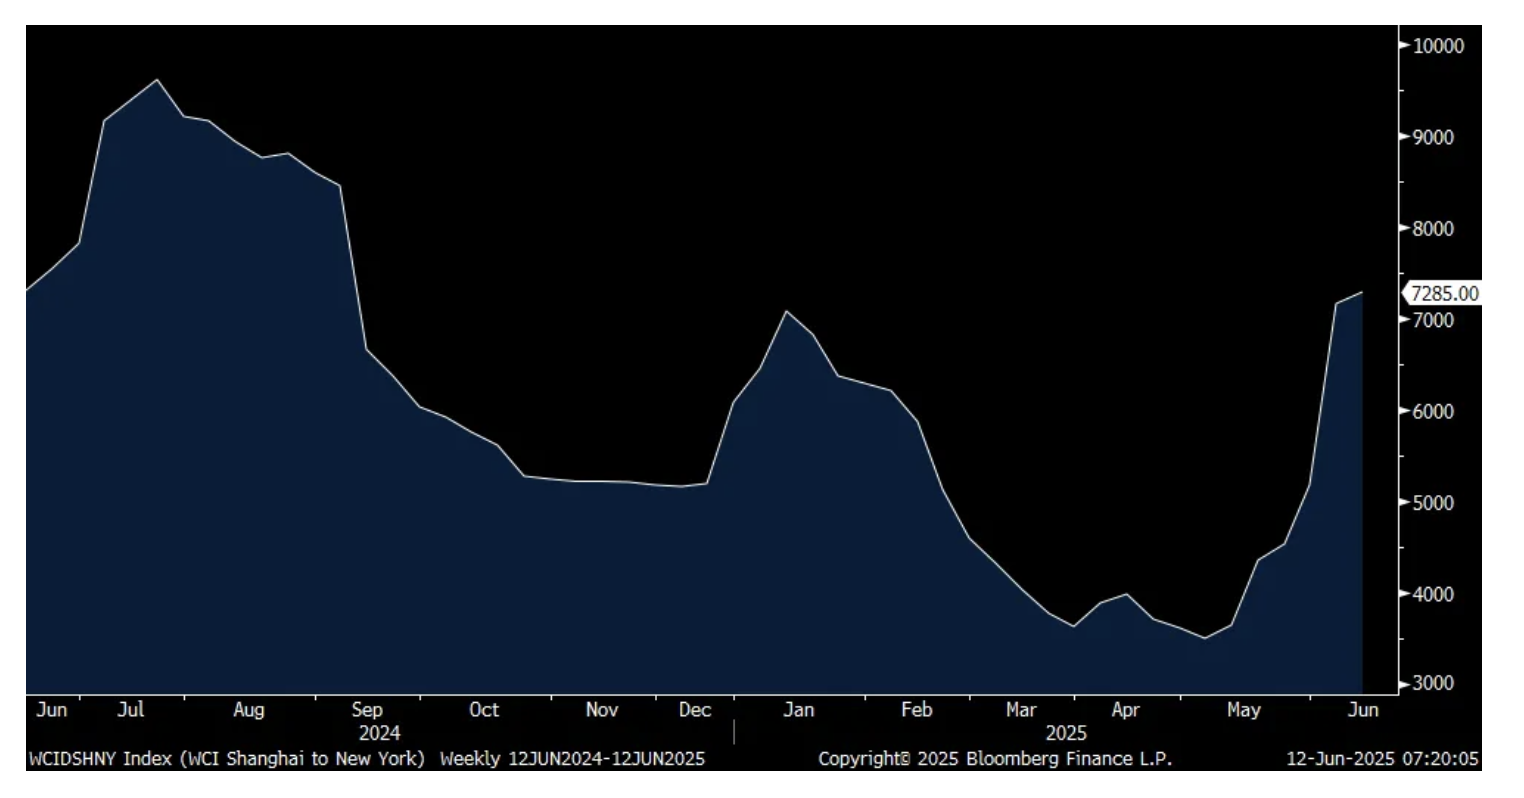
Task: Click the Sep month label on x-axis
Action: (367, 710)
